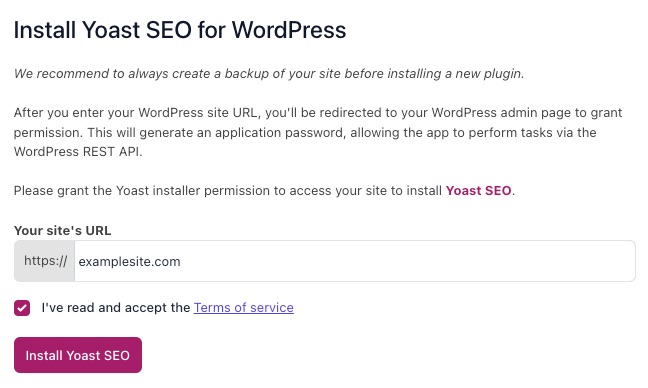The image size is (648, 388).
Task: Click the word "WordPress" in the heading
Action: (288, 30)
